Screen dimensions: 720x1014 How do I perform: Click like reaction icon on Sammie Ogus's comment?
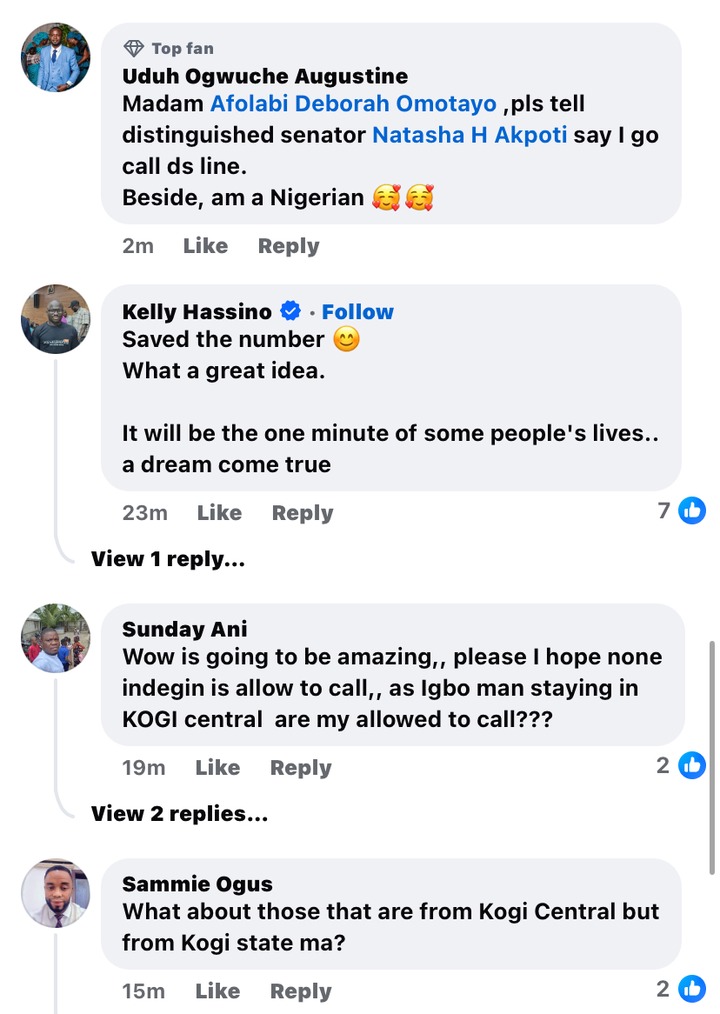tap(692, 990)
